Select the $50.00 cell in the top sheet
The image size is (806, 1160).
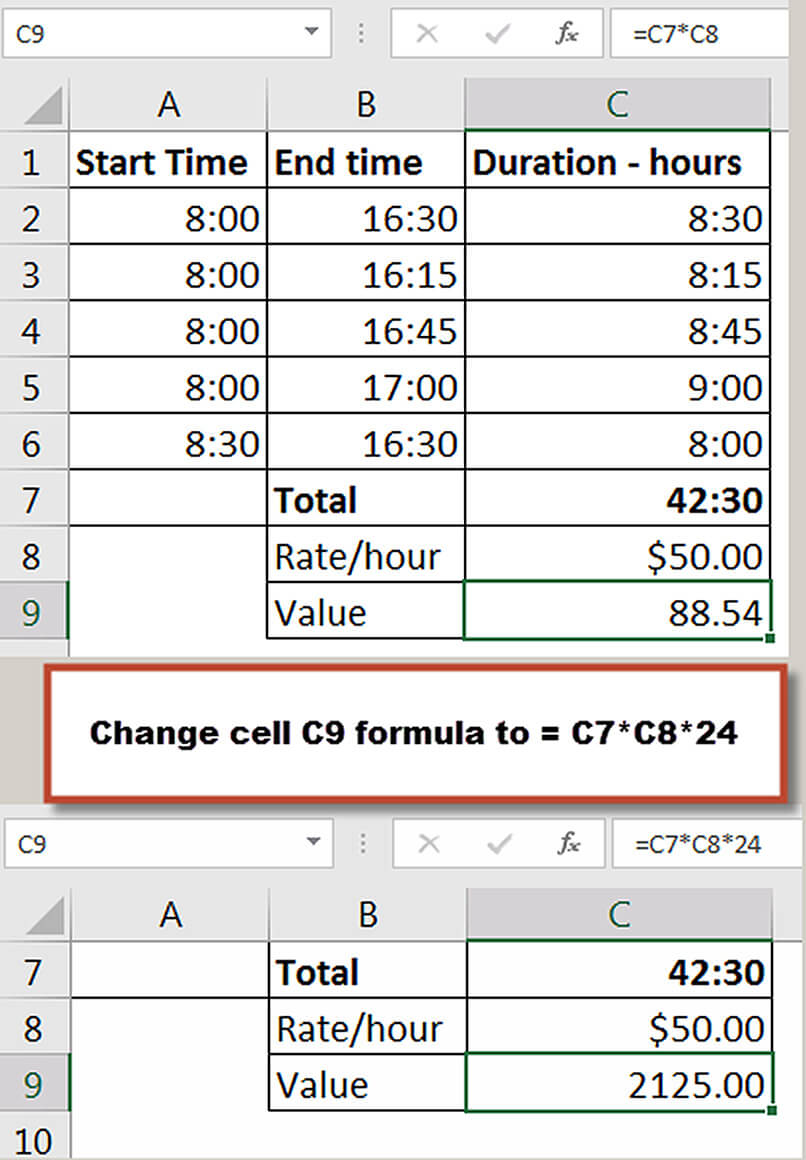617,555
